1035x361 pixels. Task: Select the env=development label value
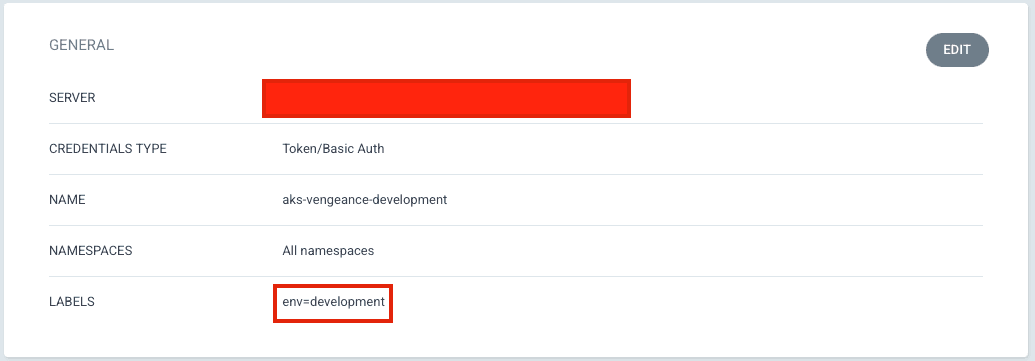click(333, 302)
